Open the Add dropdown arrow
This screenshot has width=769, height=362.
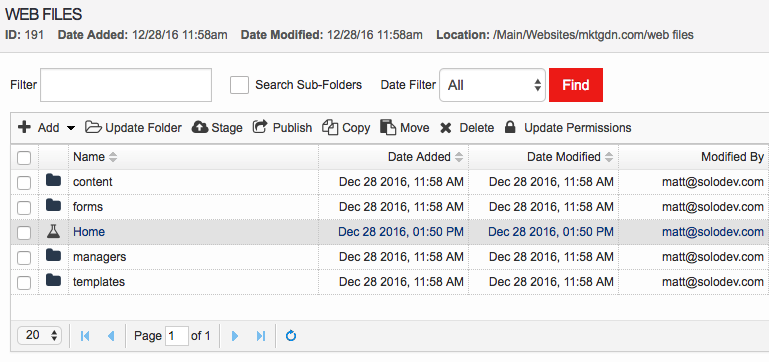pyautogui.click(x=71, y=129)
